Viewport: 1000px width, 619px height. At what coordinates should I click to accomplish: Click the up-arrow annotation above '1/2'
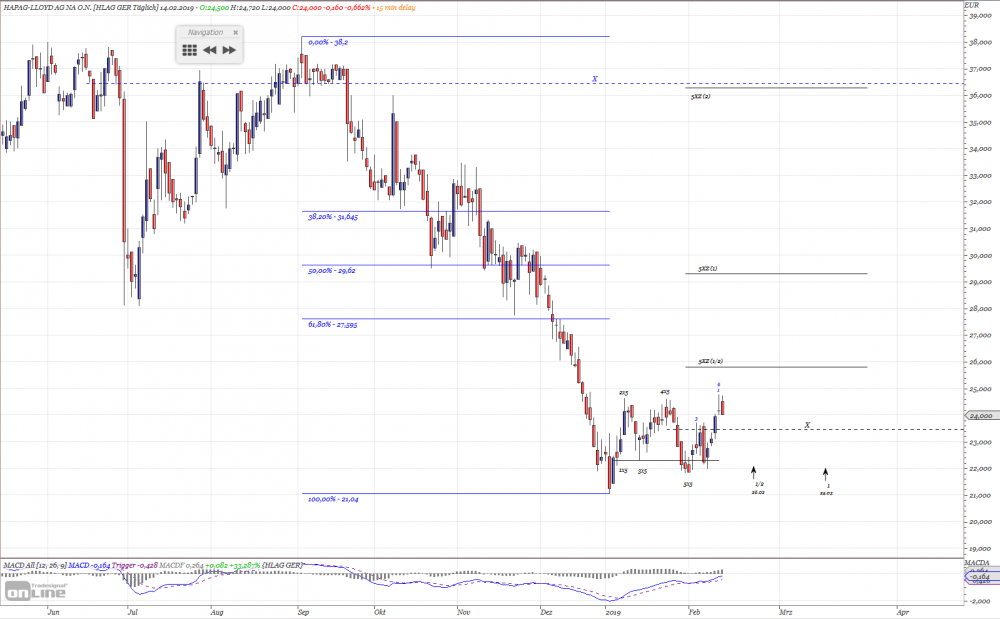[753, 472]
